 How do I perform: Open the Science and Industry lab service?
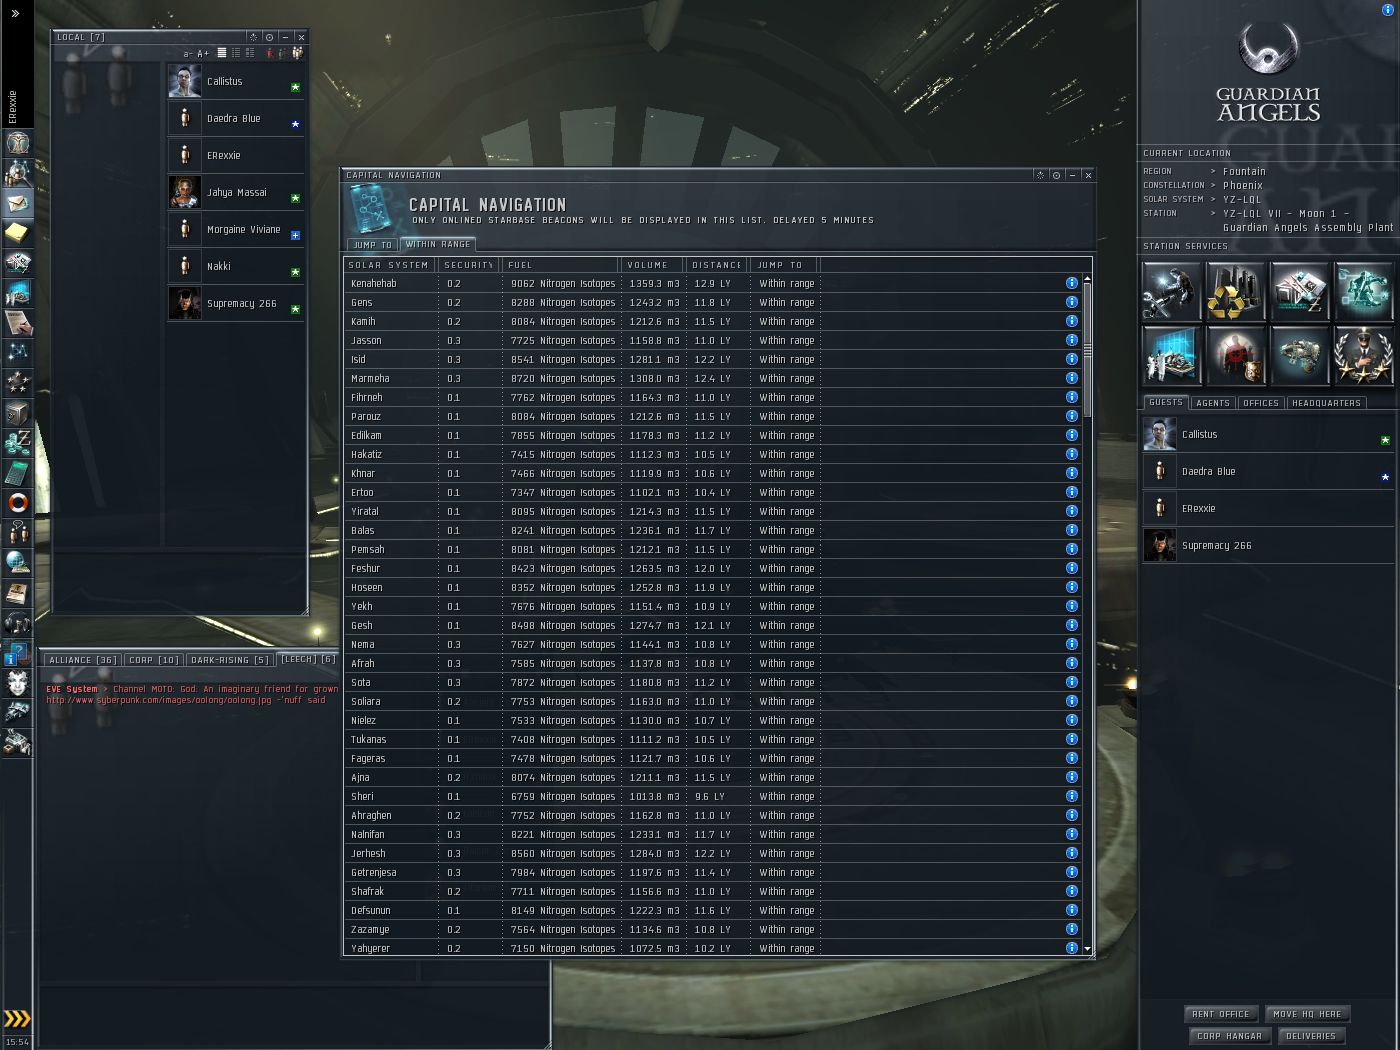coord(1172,355)
